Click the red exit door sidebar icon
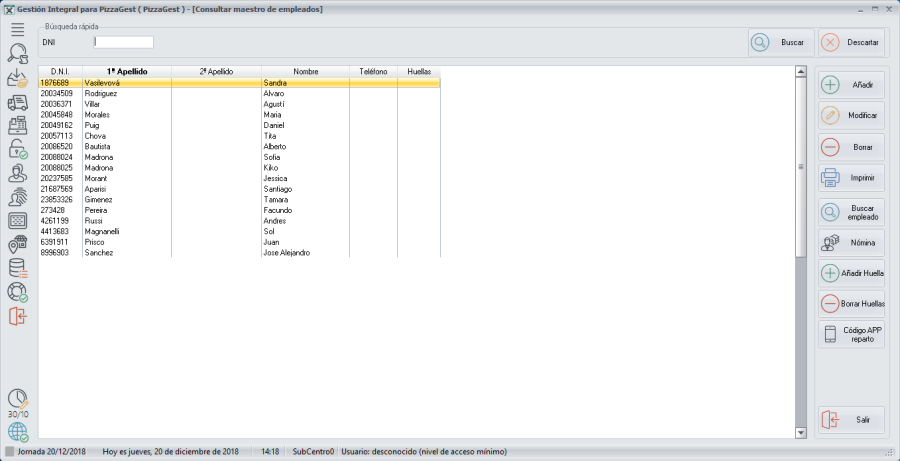This screenshot has height=461, width=900. [17, 316]
